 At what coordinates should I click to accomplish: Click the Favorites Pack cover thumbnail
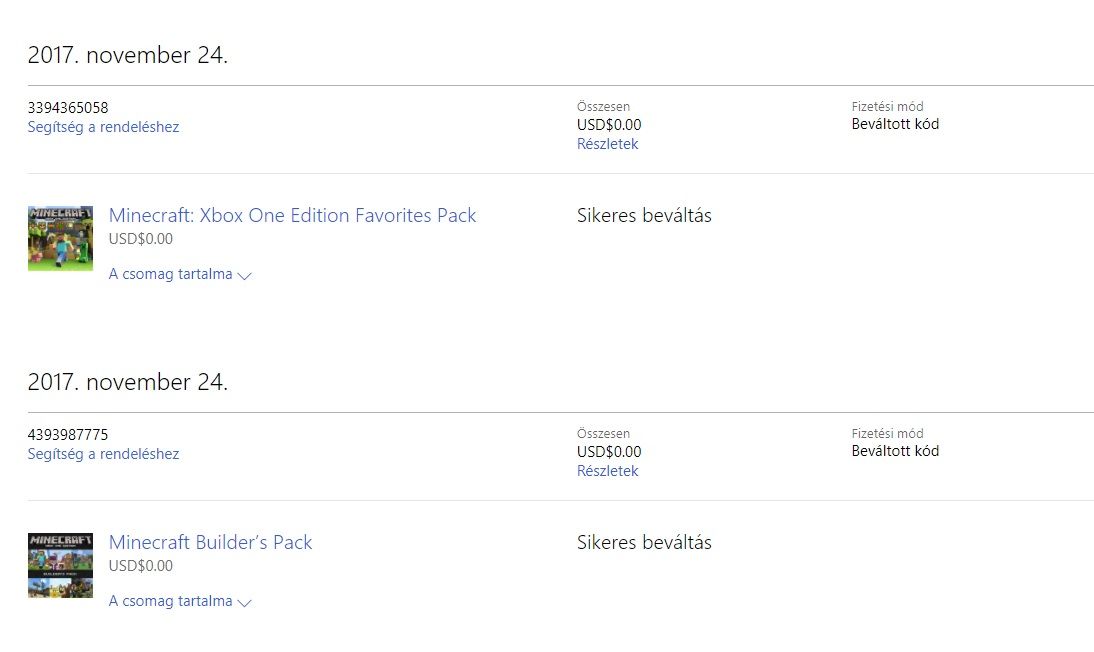pos(60,238)
